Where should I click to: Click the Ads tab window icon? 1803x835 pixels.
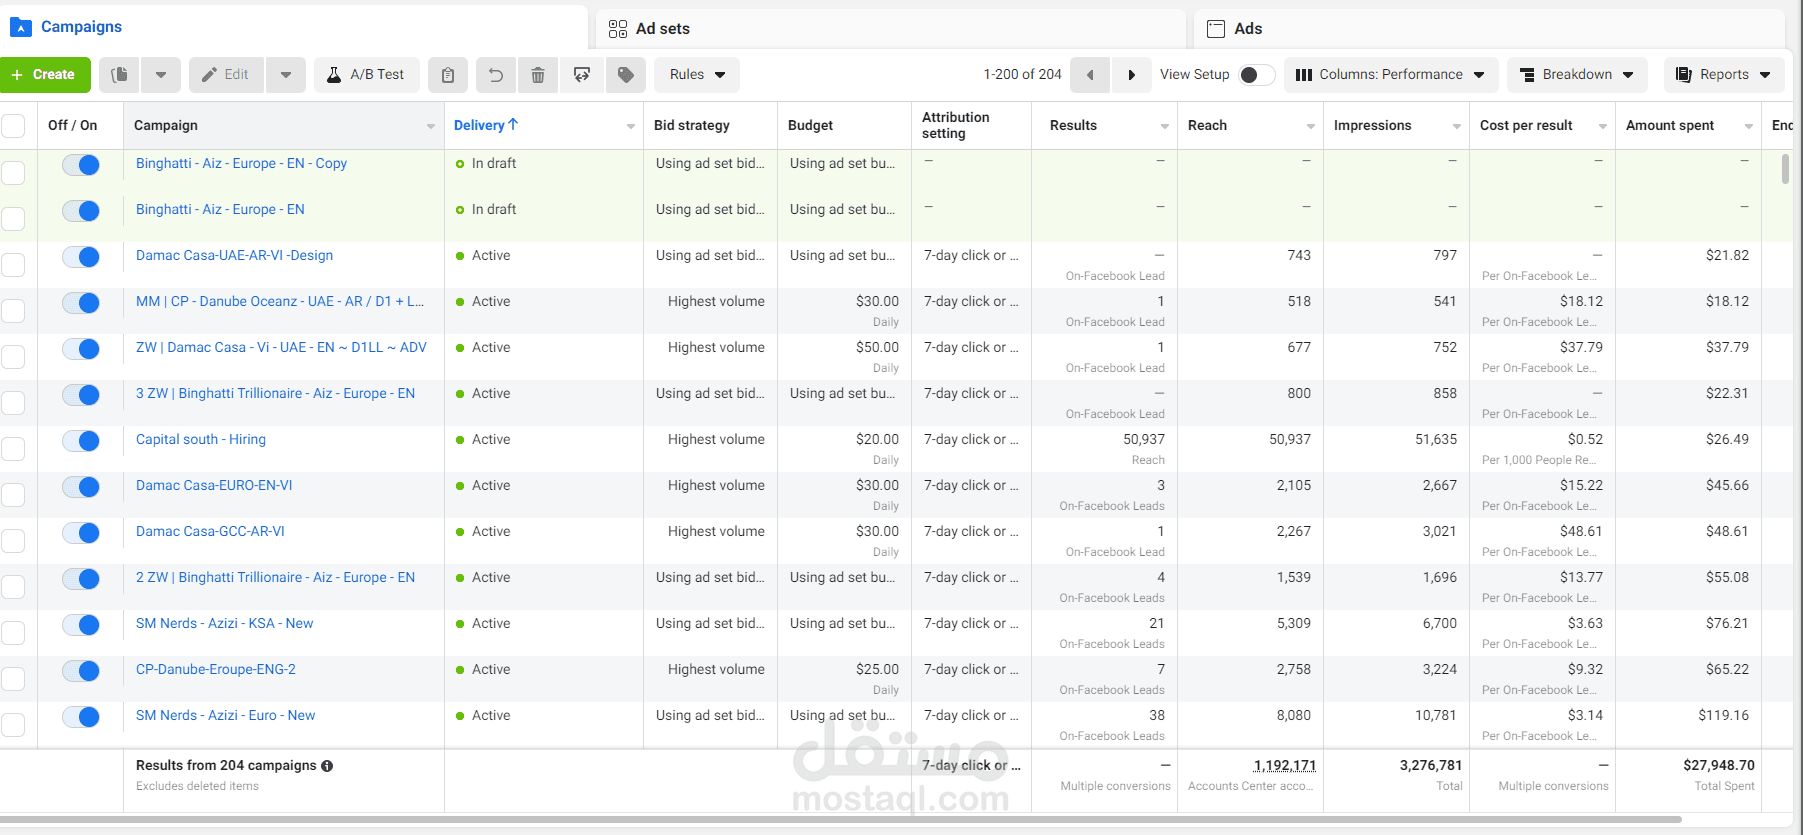1216,29
